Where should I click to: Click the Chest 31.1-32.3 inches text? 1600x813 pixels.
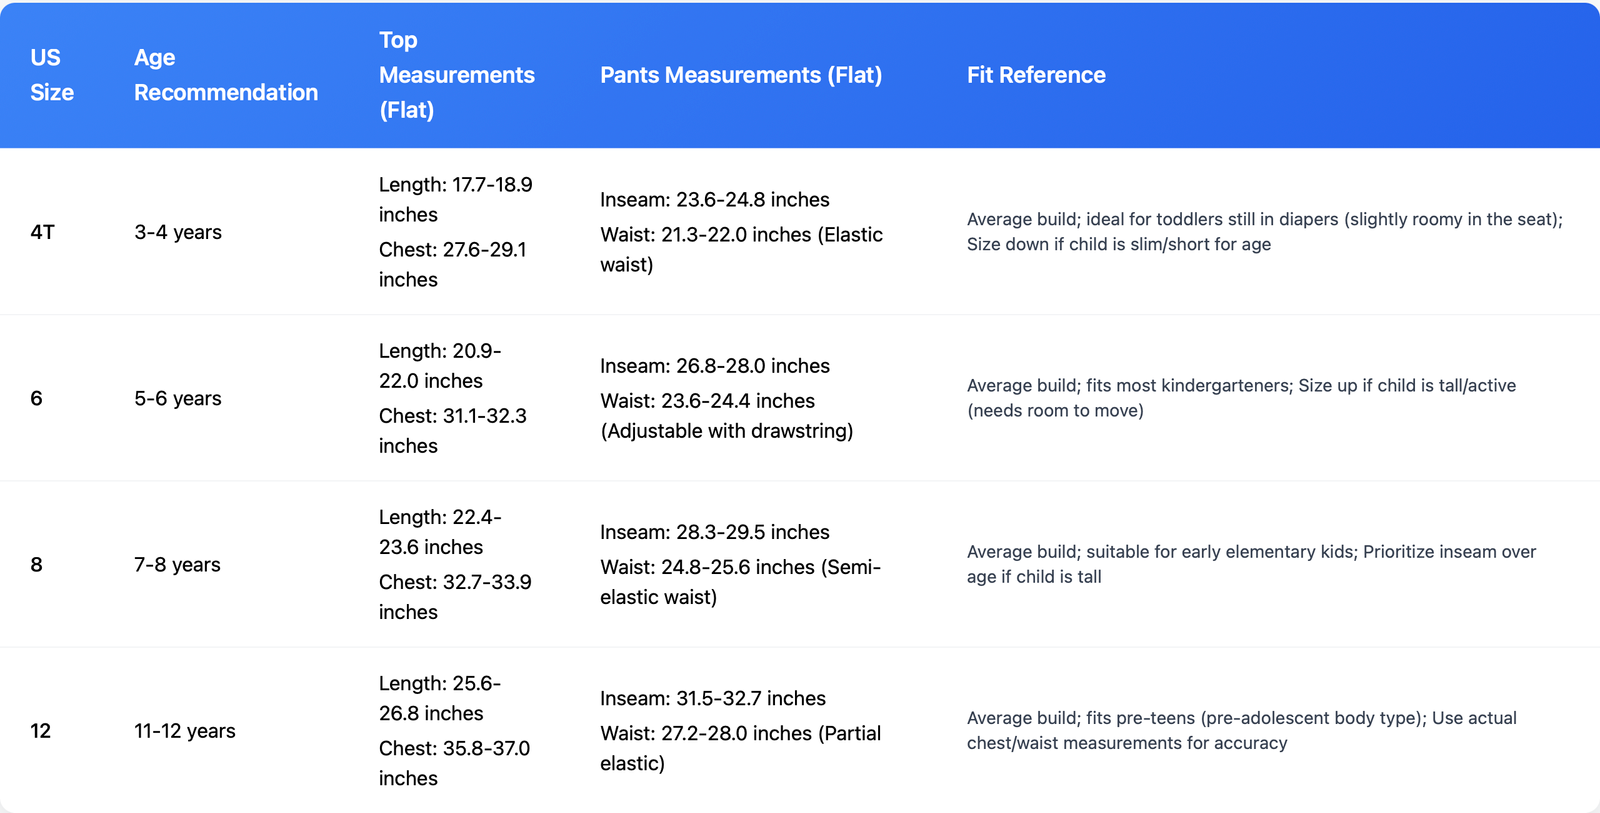coord(452,430)
